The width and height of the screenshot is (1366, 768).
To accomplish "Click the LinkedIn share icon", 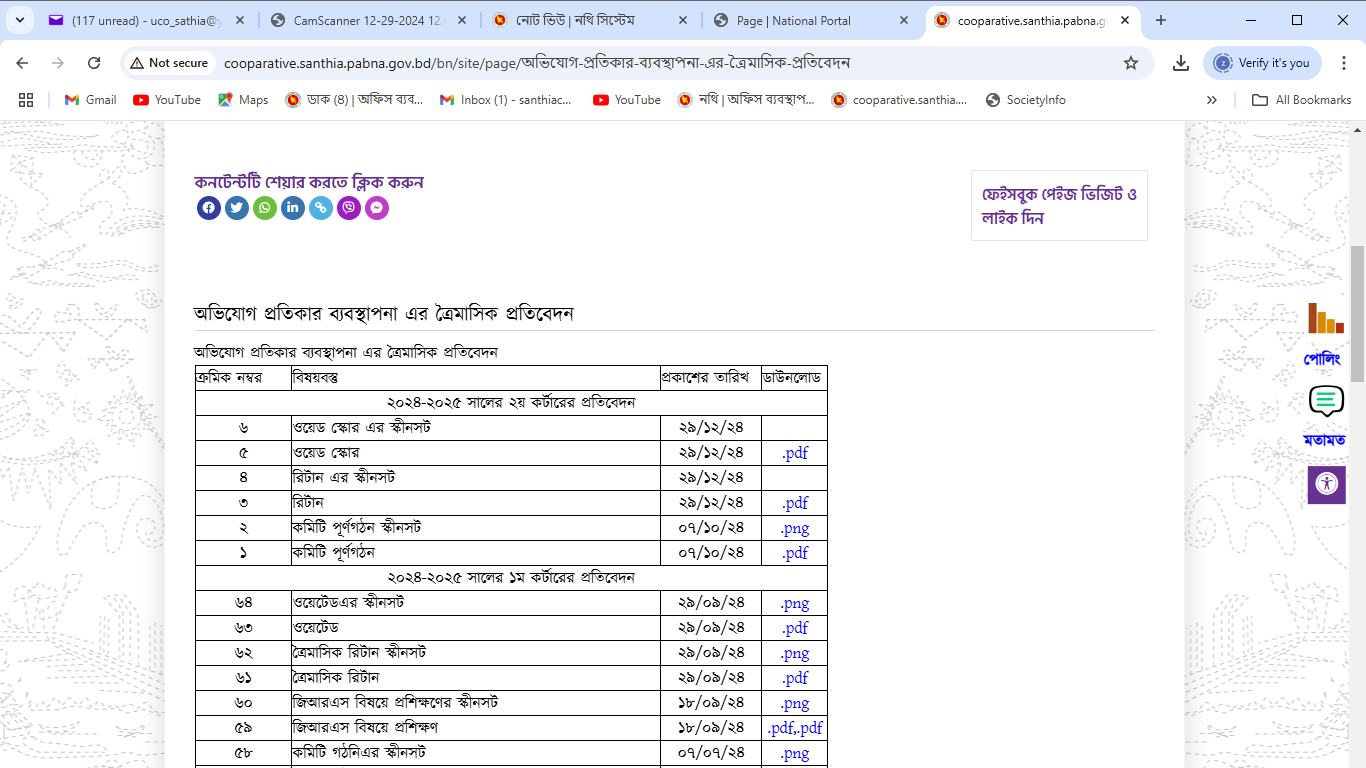I will [x=293, y=208].
